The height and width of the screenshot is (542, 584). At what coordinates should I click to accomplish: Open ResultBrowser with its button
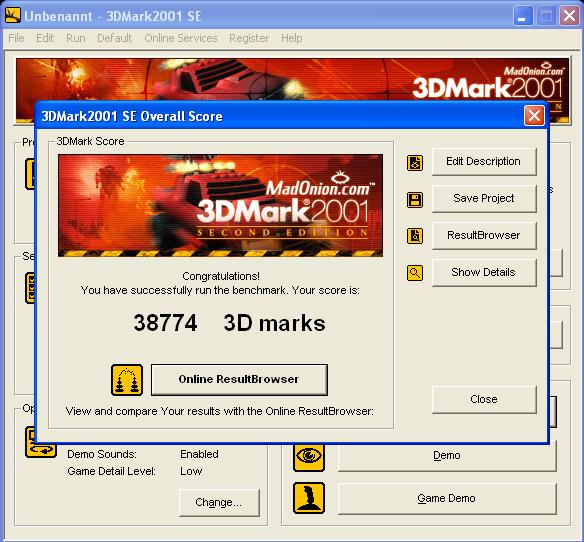click(484, 235)
